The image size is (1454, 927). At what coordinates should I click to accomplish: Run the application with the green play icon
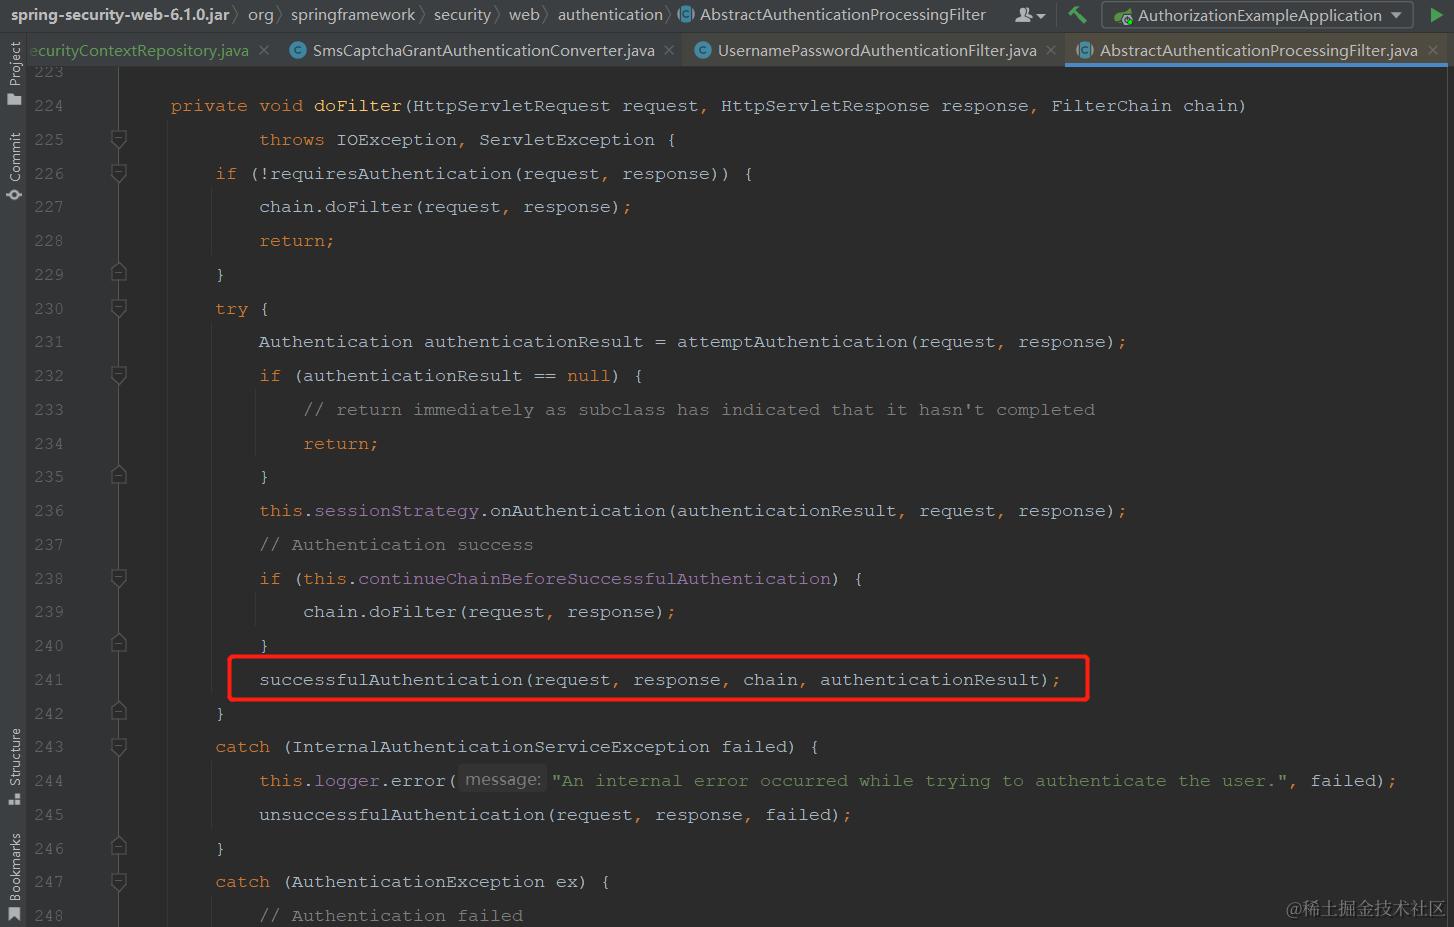tap(1440, 14)
